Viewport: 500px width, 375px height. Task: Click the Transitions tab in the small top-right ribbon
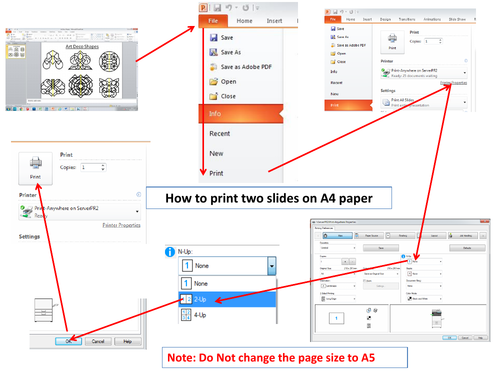pyautogui.click(x=407, y=19)
